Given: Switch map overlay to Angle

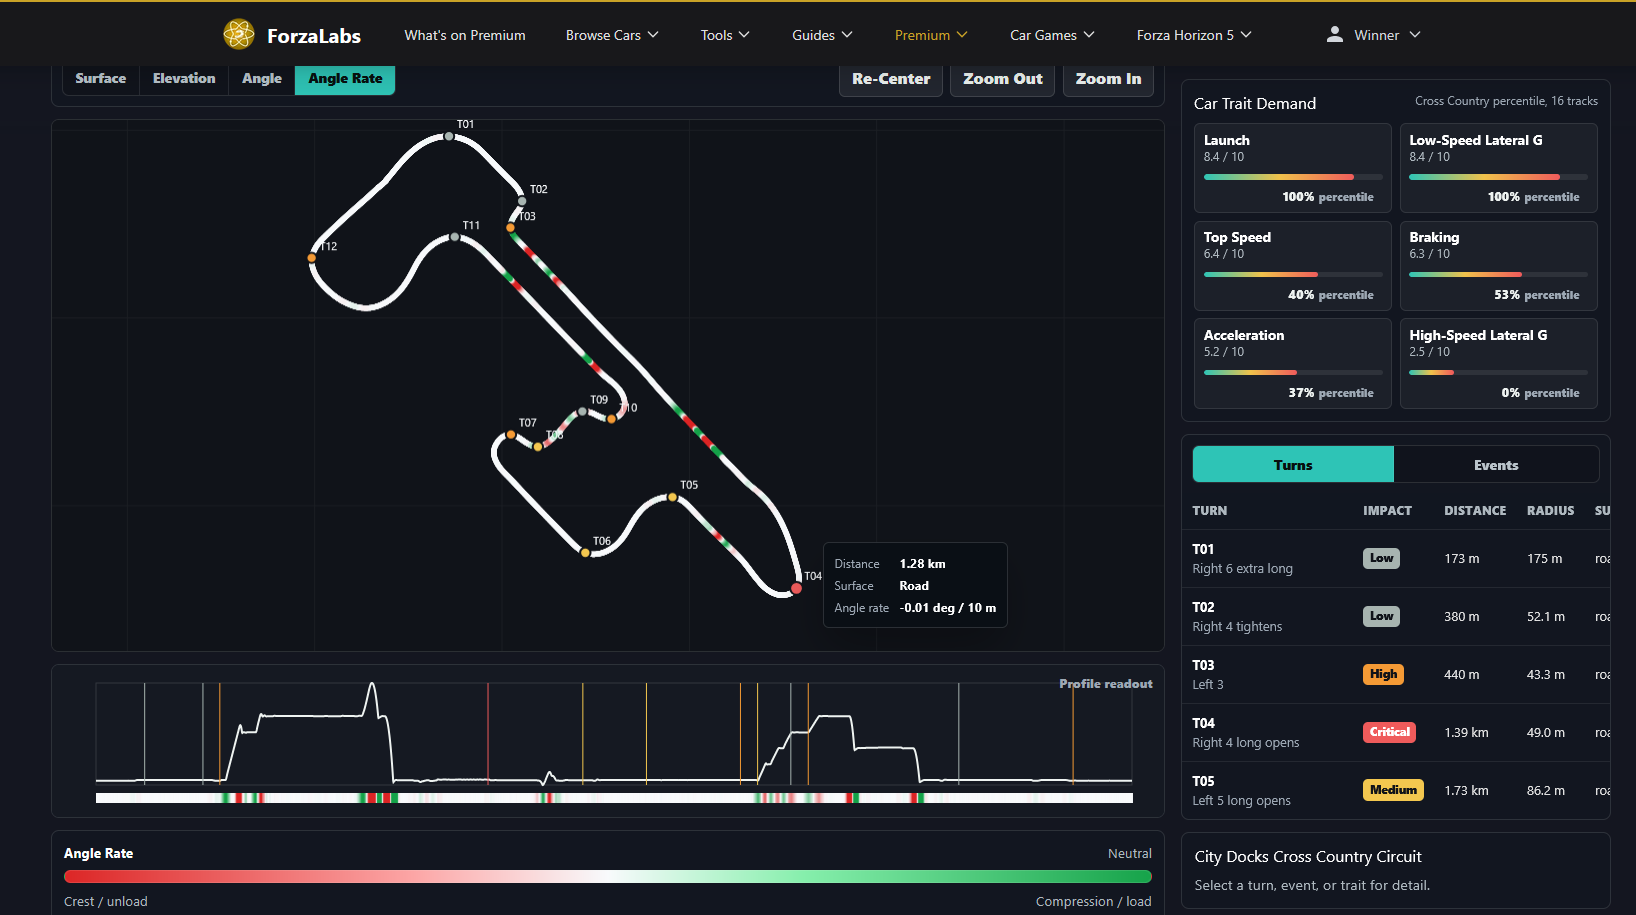Looking at the screenshot, I should click(x=262, y=79).
